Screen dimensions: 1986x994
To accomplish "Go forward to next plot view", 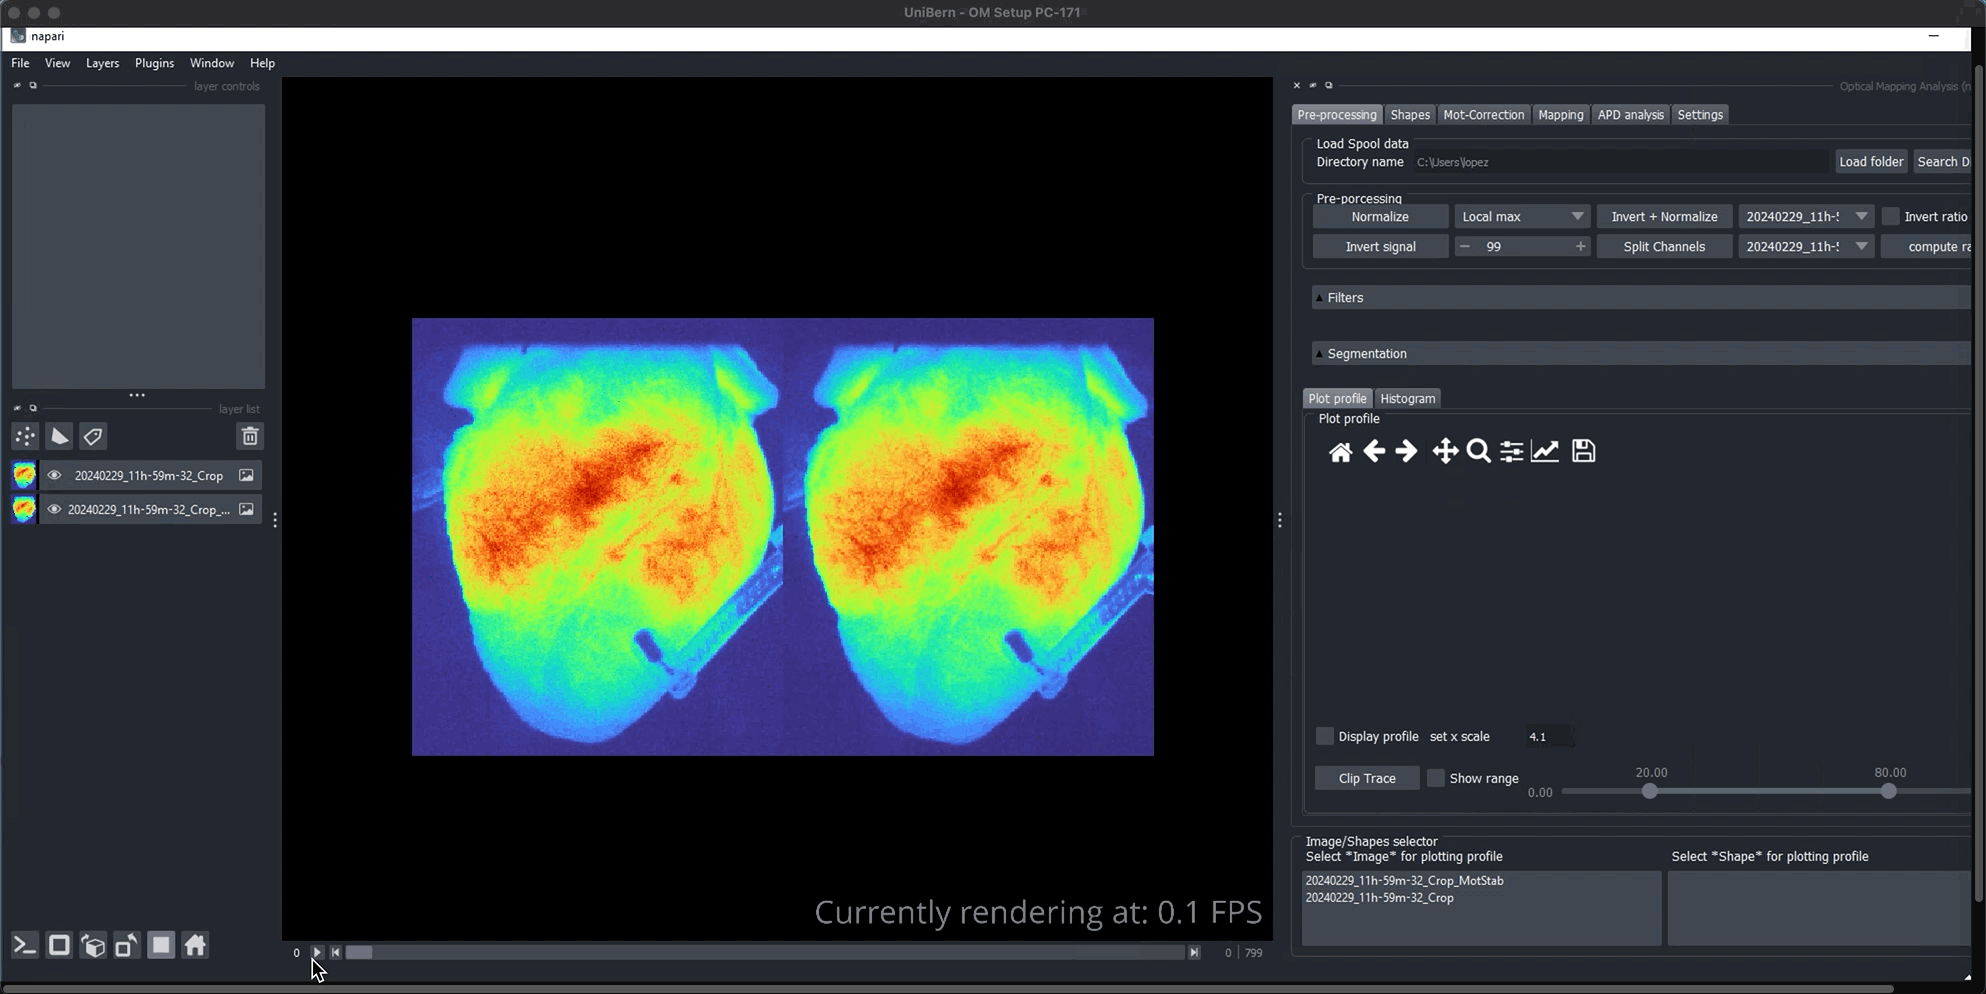I will (1406, 452).
